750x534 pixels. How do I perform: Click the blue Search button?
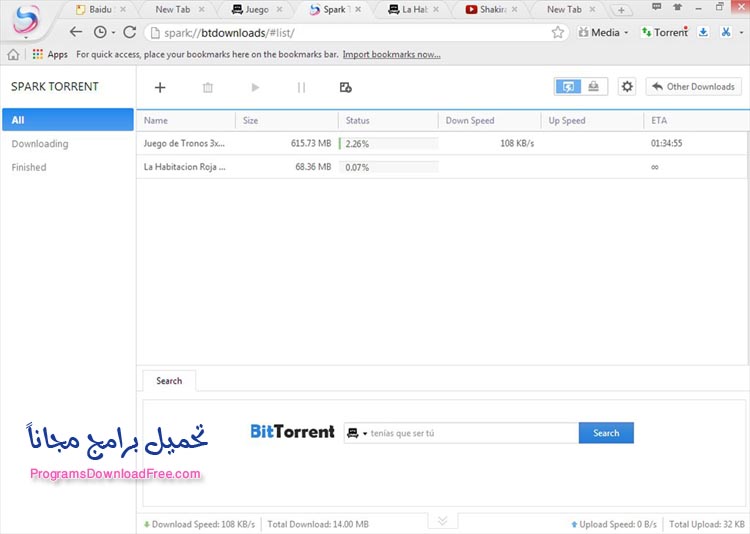pos(606,433)
